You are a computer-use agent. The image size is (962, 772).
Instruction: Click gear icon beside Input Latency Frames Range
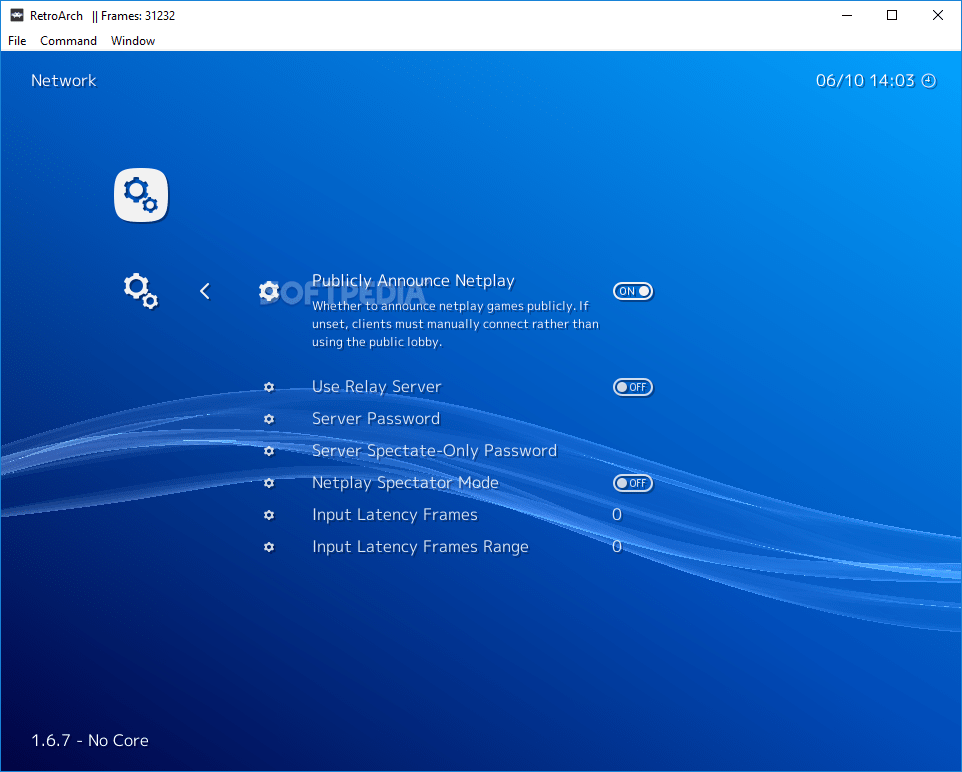[269, 547]
